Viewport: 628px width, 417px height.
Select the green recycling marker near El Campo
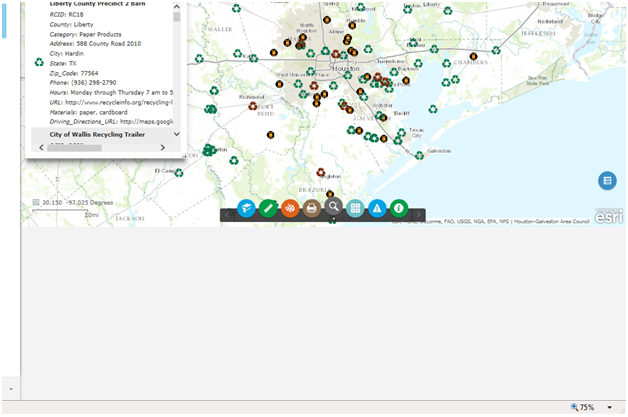click(179, 173)
